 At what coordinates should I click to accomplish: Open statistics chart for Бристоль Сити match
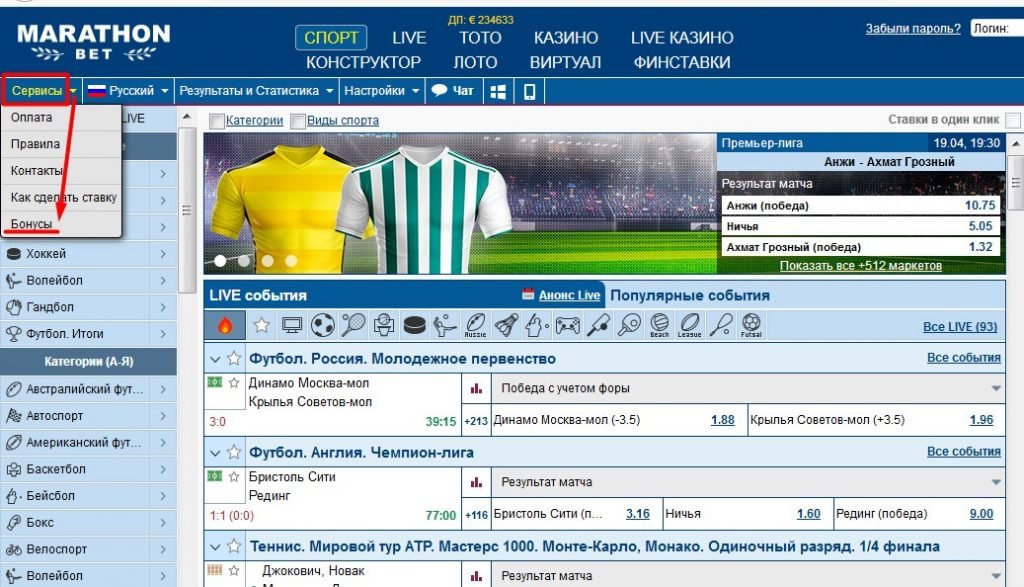476,483
